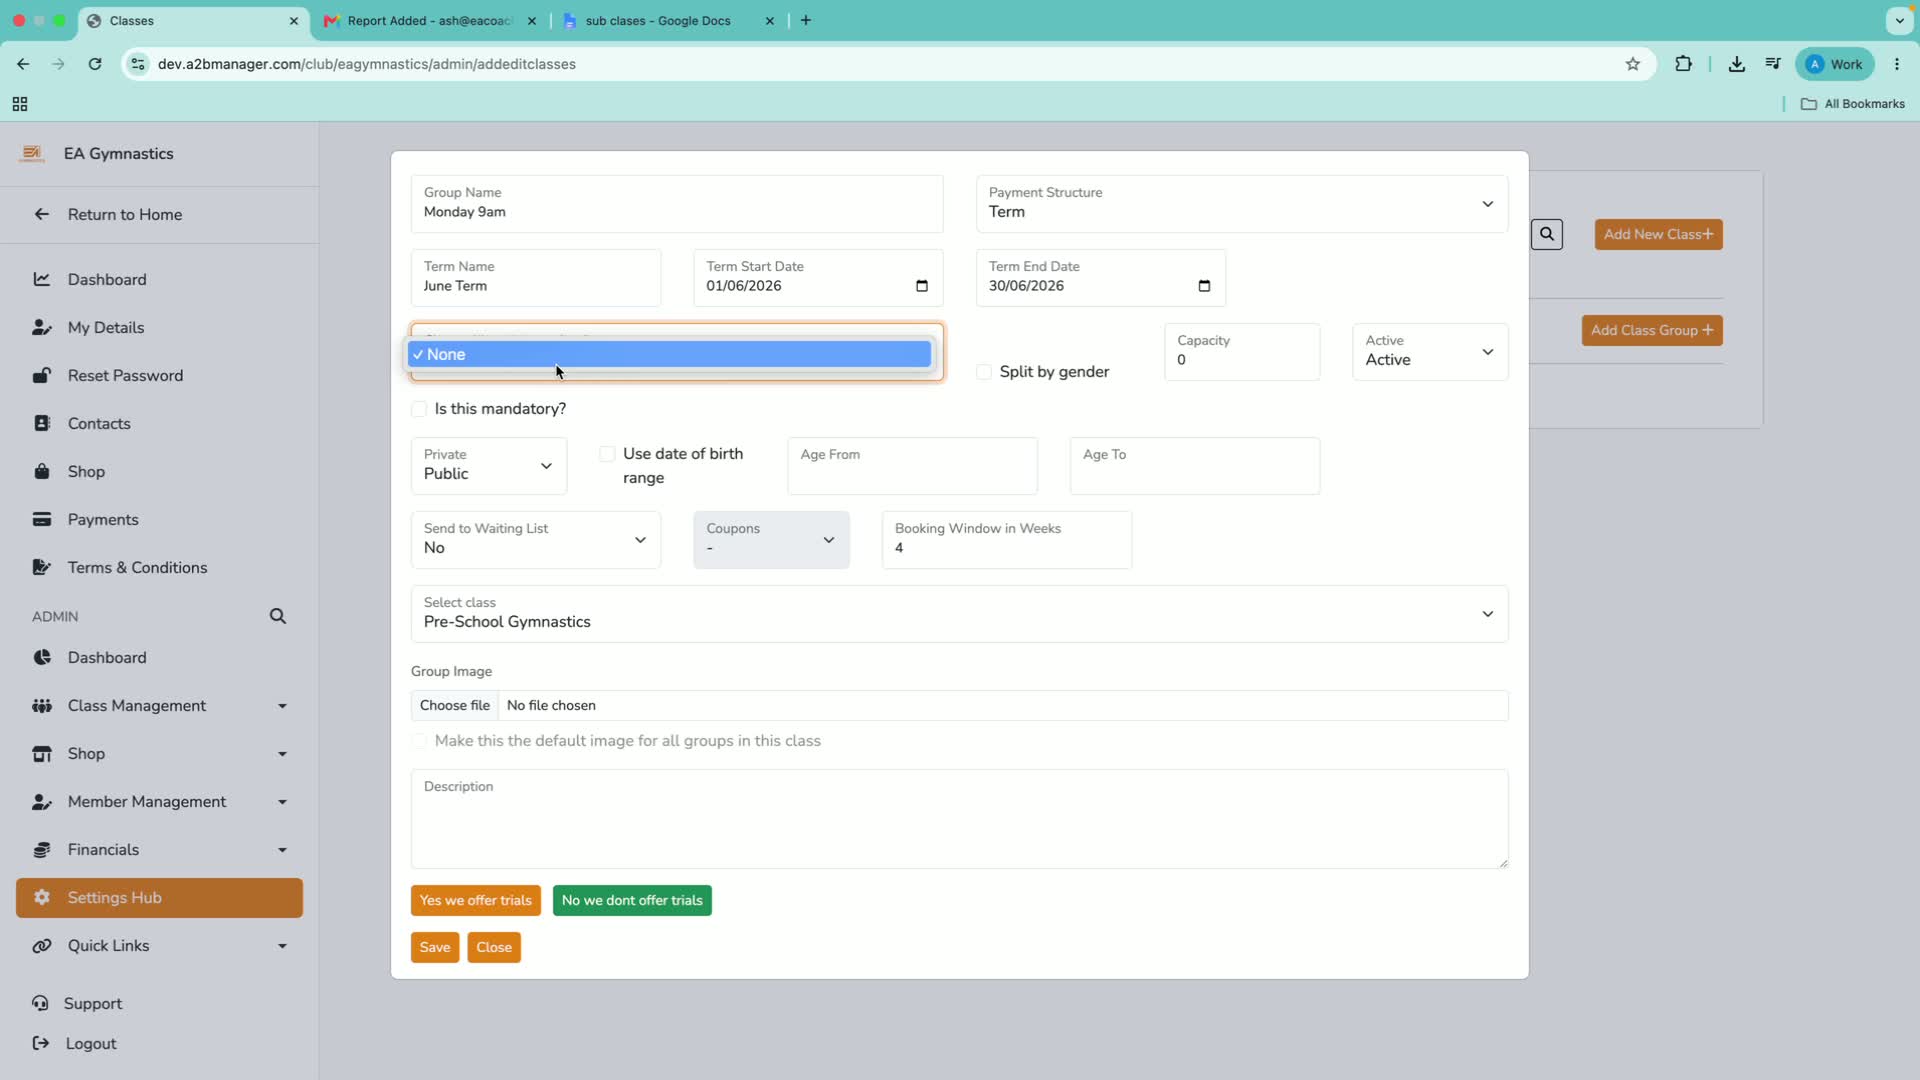Click the Close button in the form
Viewport: 1920px width, 1080px height.
click(494, 948)
